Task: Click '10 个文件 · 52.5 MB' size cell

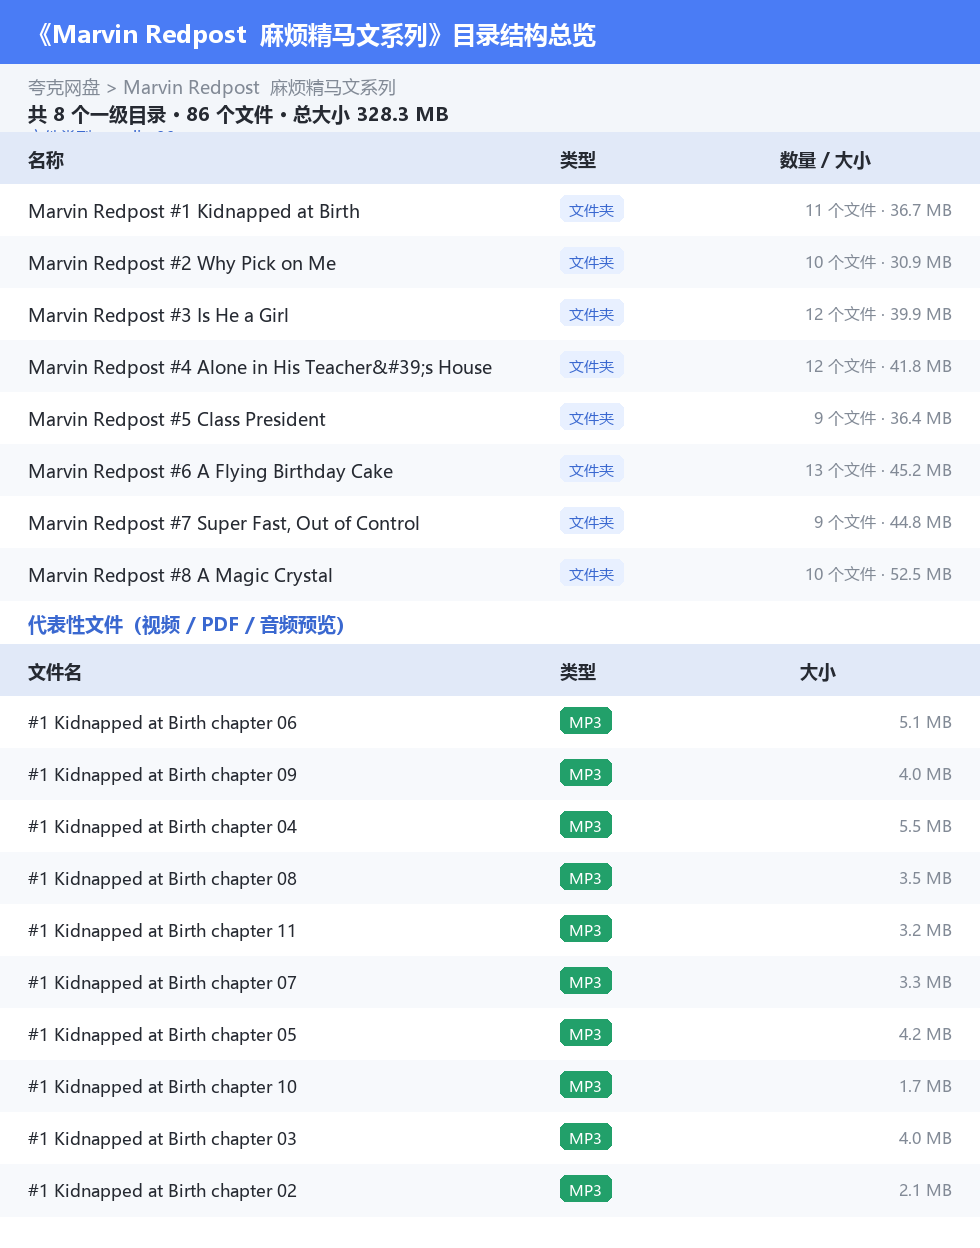Action: [x=878, y=574]
